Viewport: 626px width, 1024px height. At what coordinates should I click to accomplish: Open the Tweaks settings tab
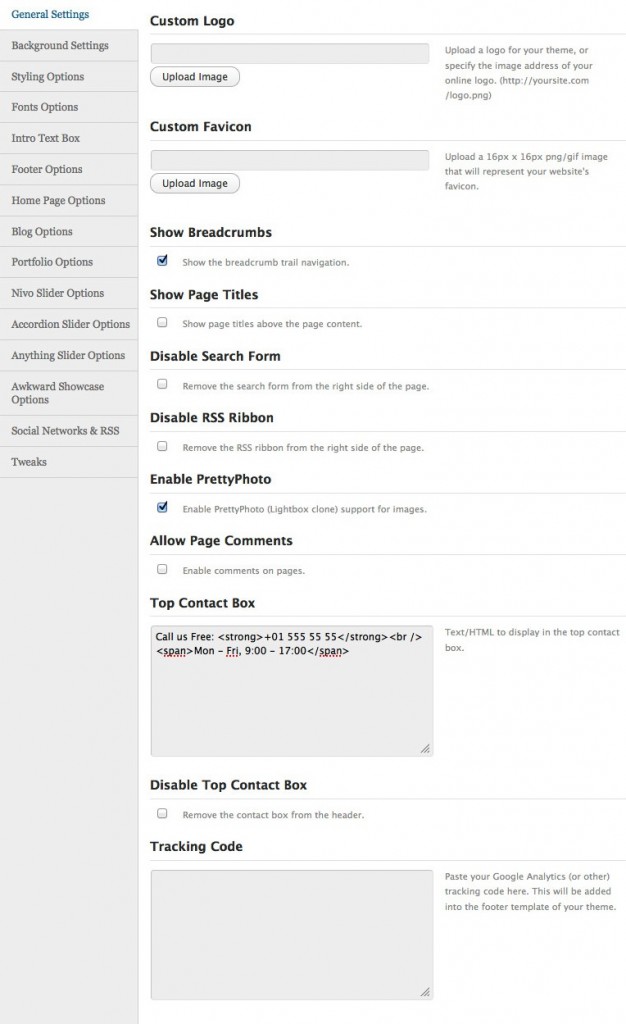29,462
